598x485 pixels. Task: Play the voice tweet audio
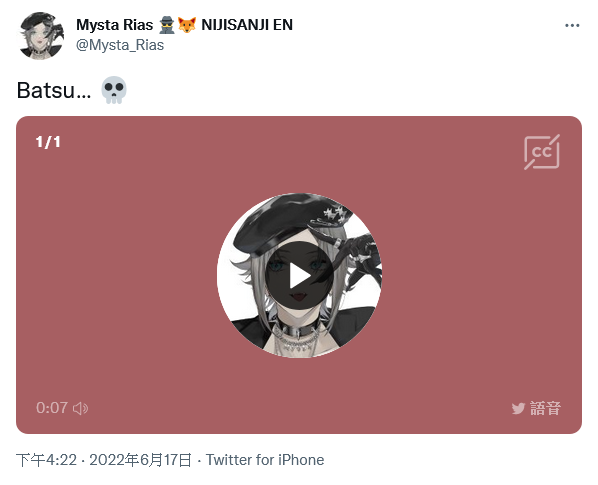[299, 275]
